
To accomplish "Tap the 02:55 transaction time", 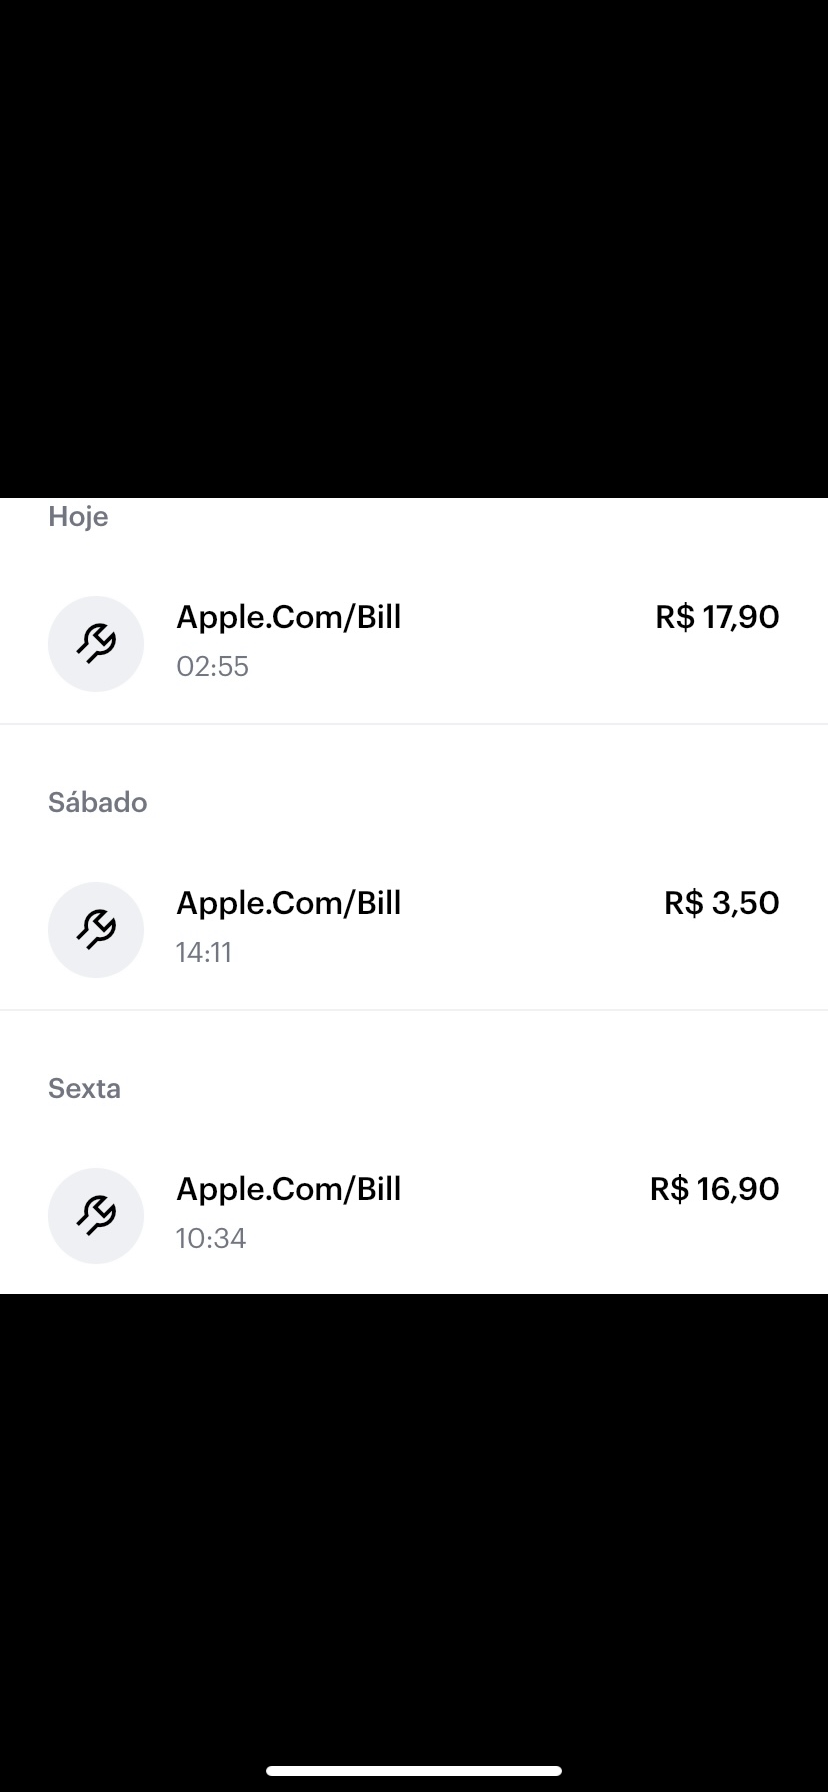I will [212, 666].
